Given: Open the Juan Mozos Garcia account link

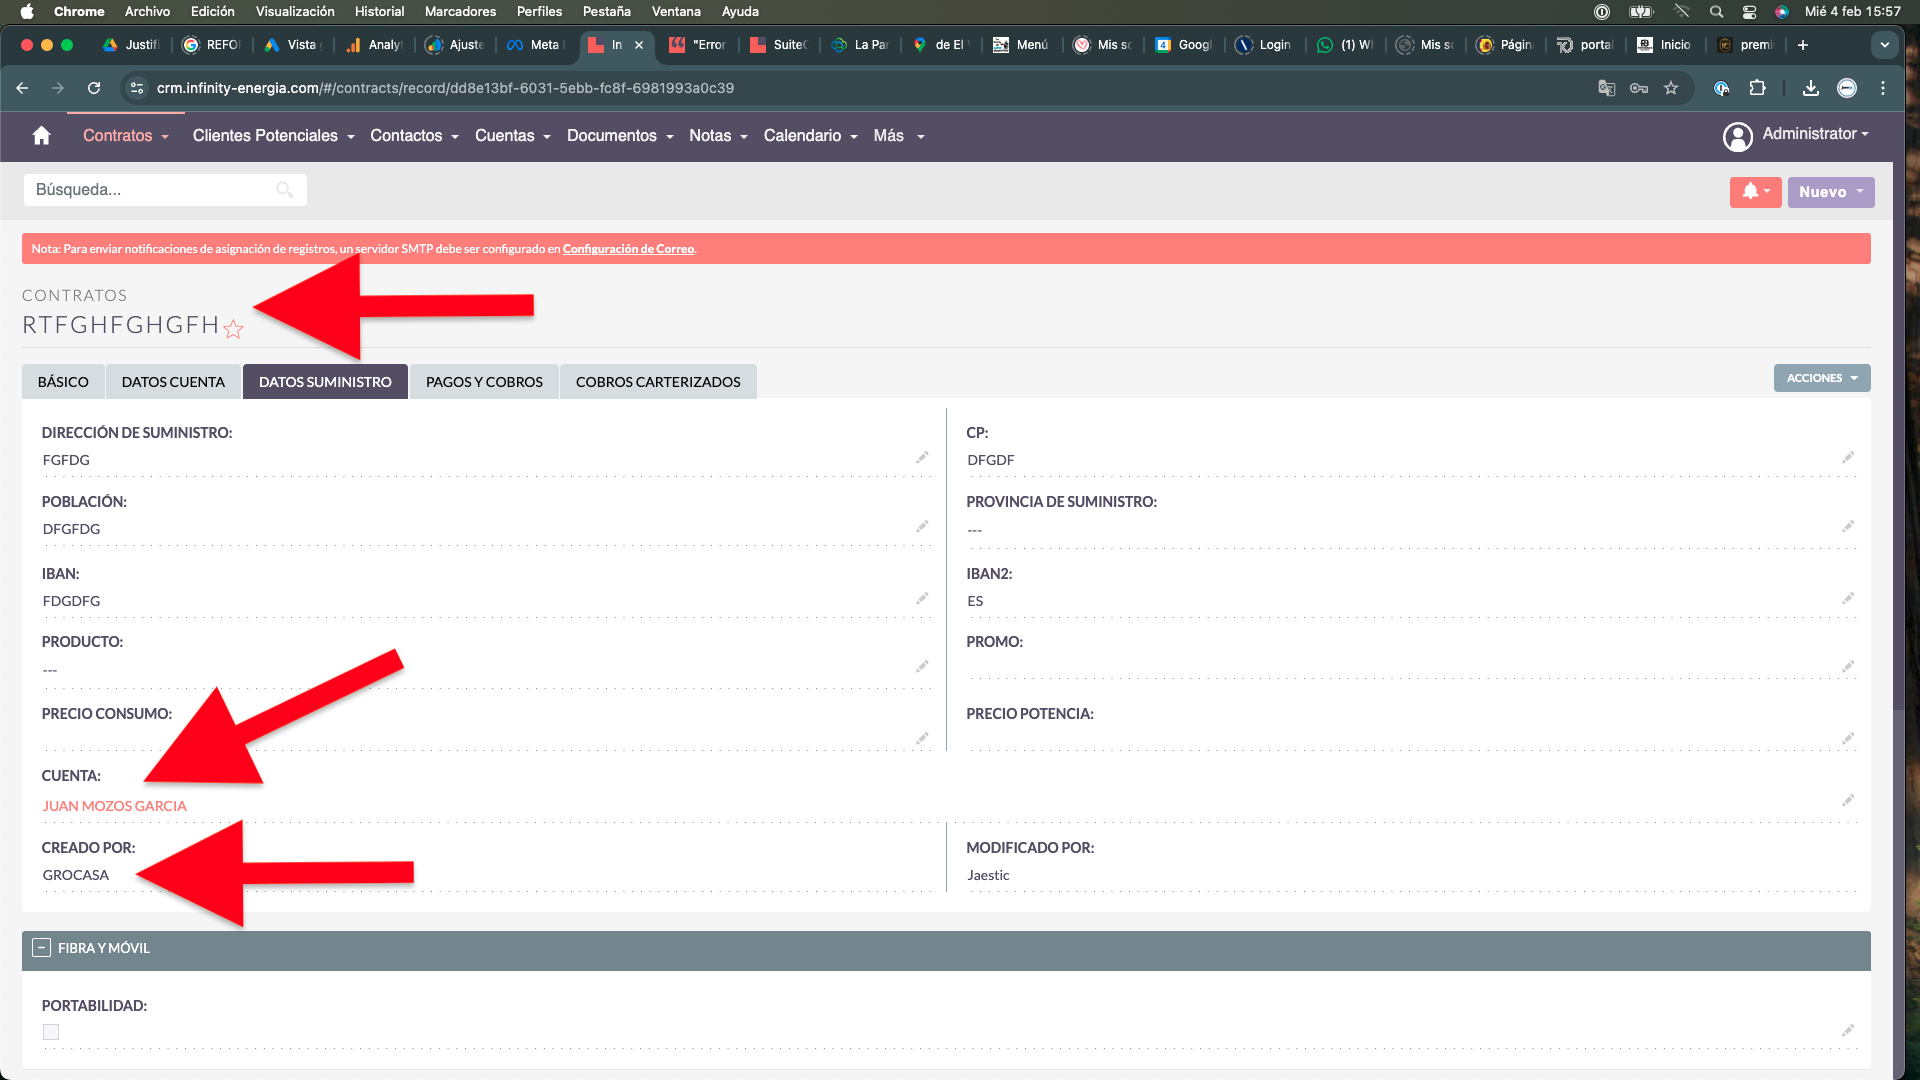Looking at the screenshot, I should [114, 806].
